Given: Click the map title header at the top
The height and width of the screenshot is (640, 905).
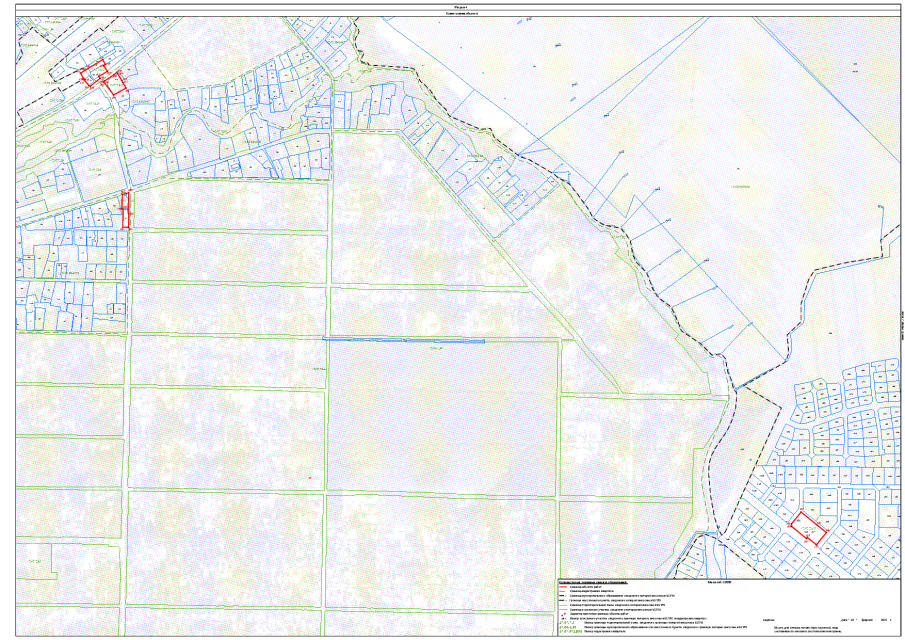Looking at the screenshot, I should pos(451,8).
